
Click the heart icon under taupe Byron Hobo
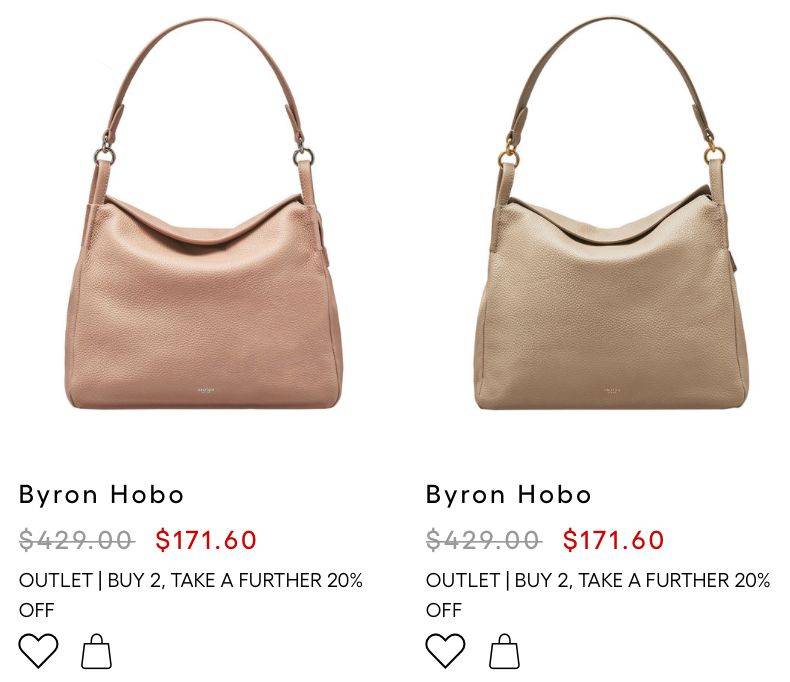point(445,651)
